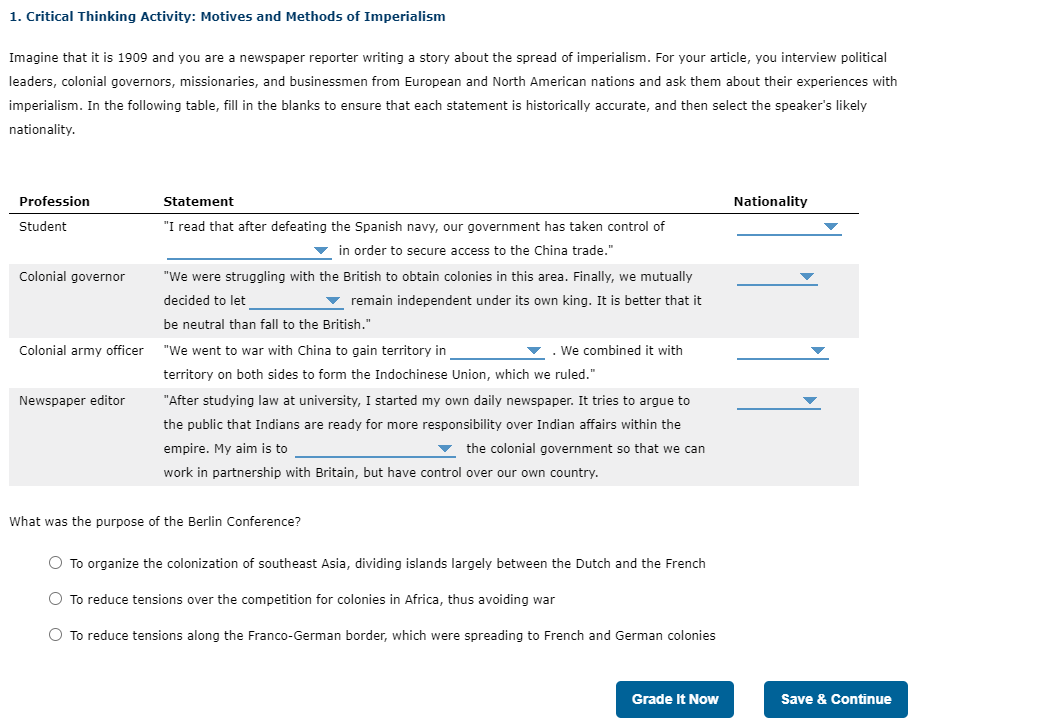This screenshot has width=1044, height=727.
Task: Click the Save & Continue button
Action: coord(836,699)
